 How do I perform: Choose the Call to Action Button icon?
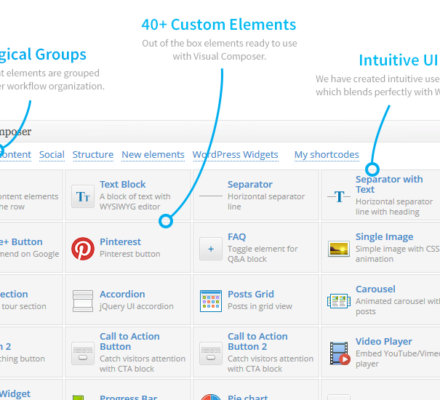[x=83, y=353]
